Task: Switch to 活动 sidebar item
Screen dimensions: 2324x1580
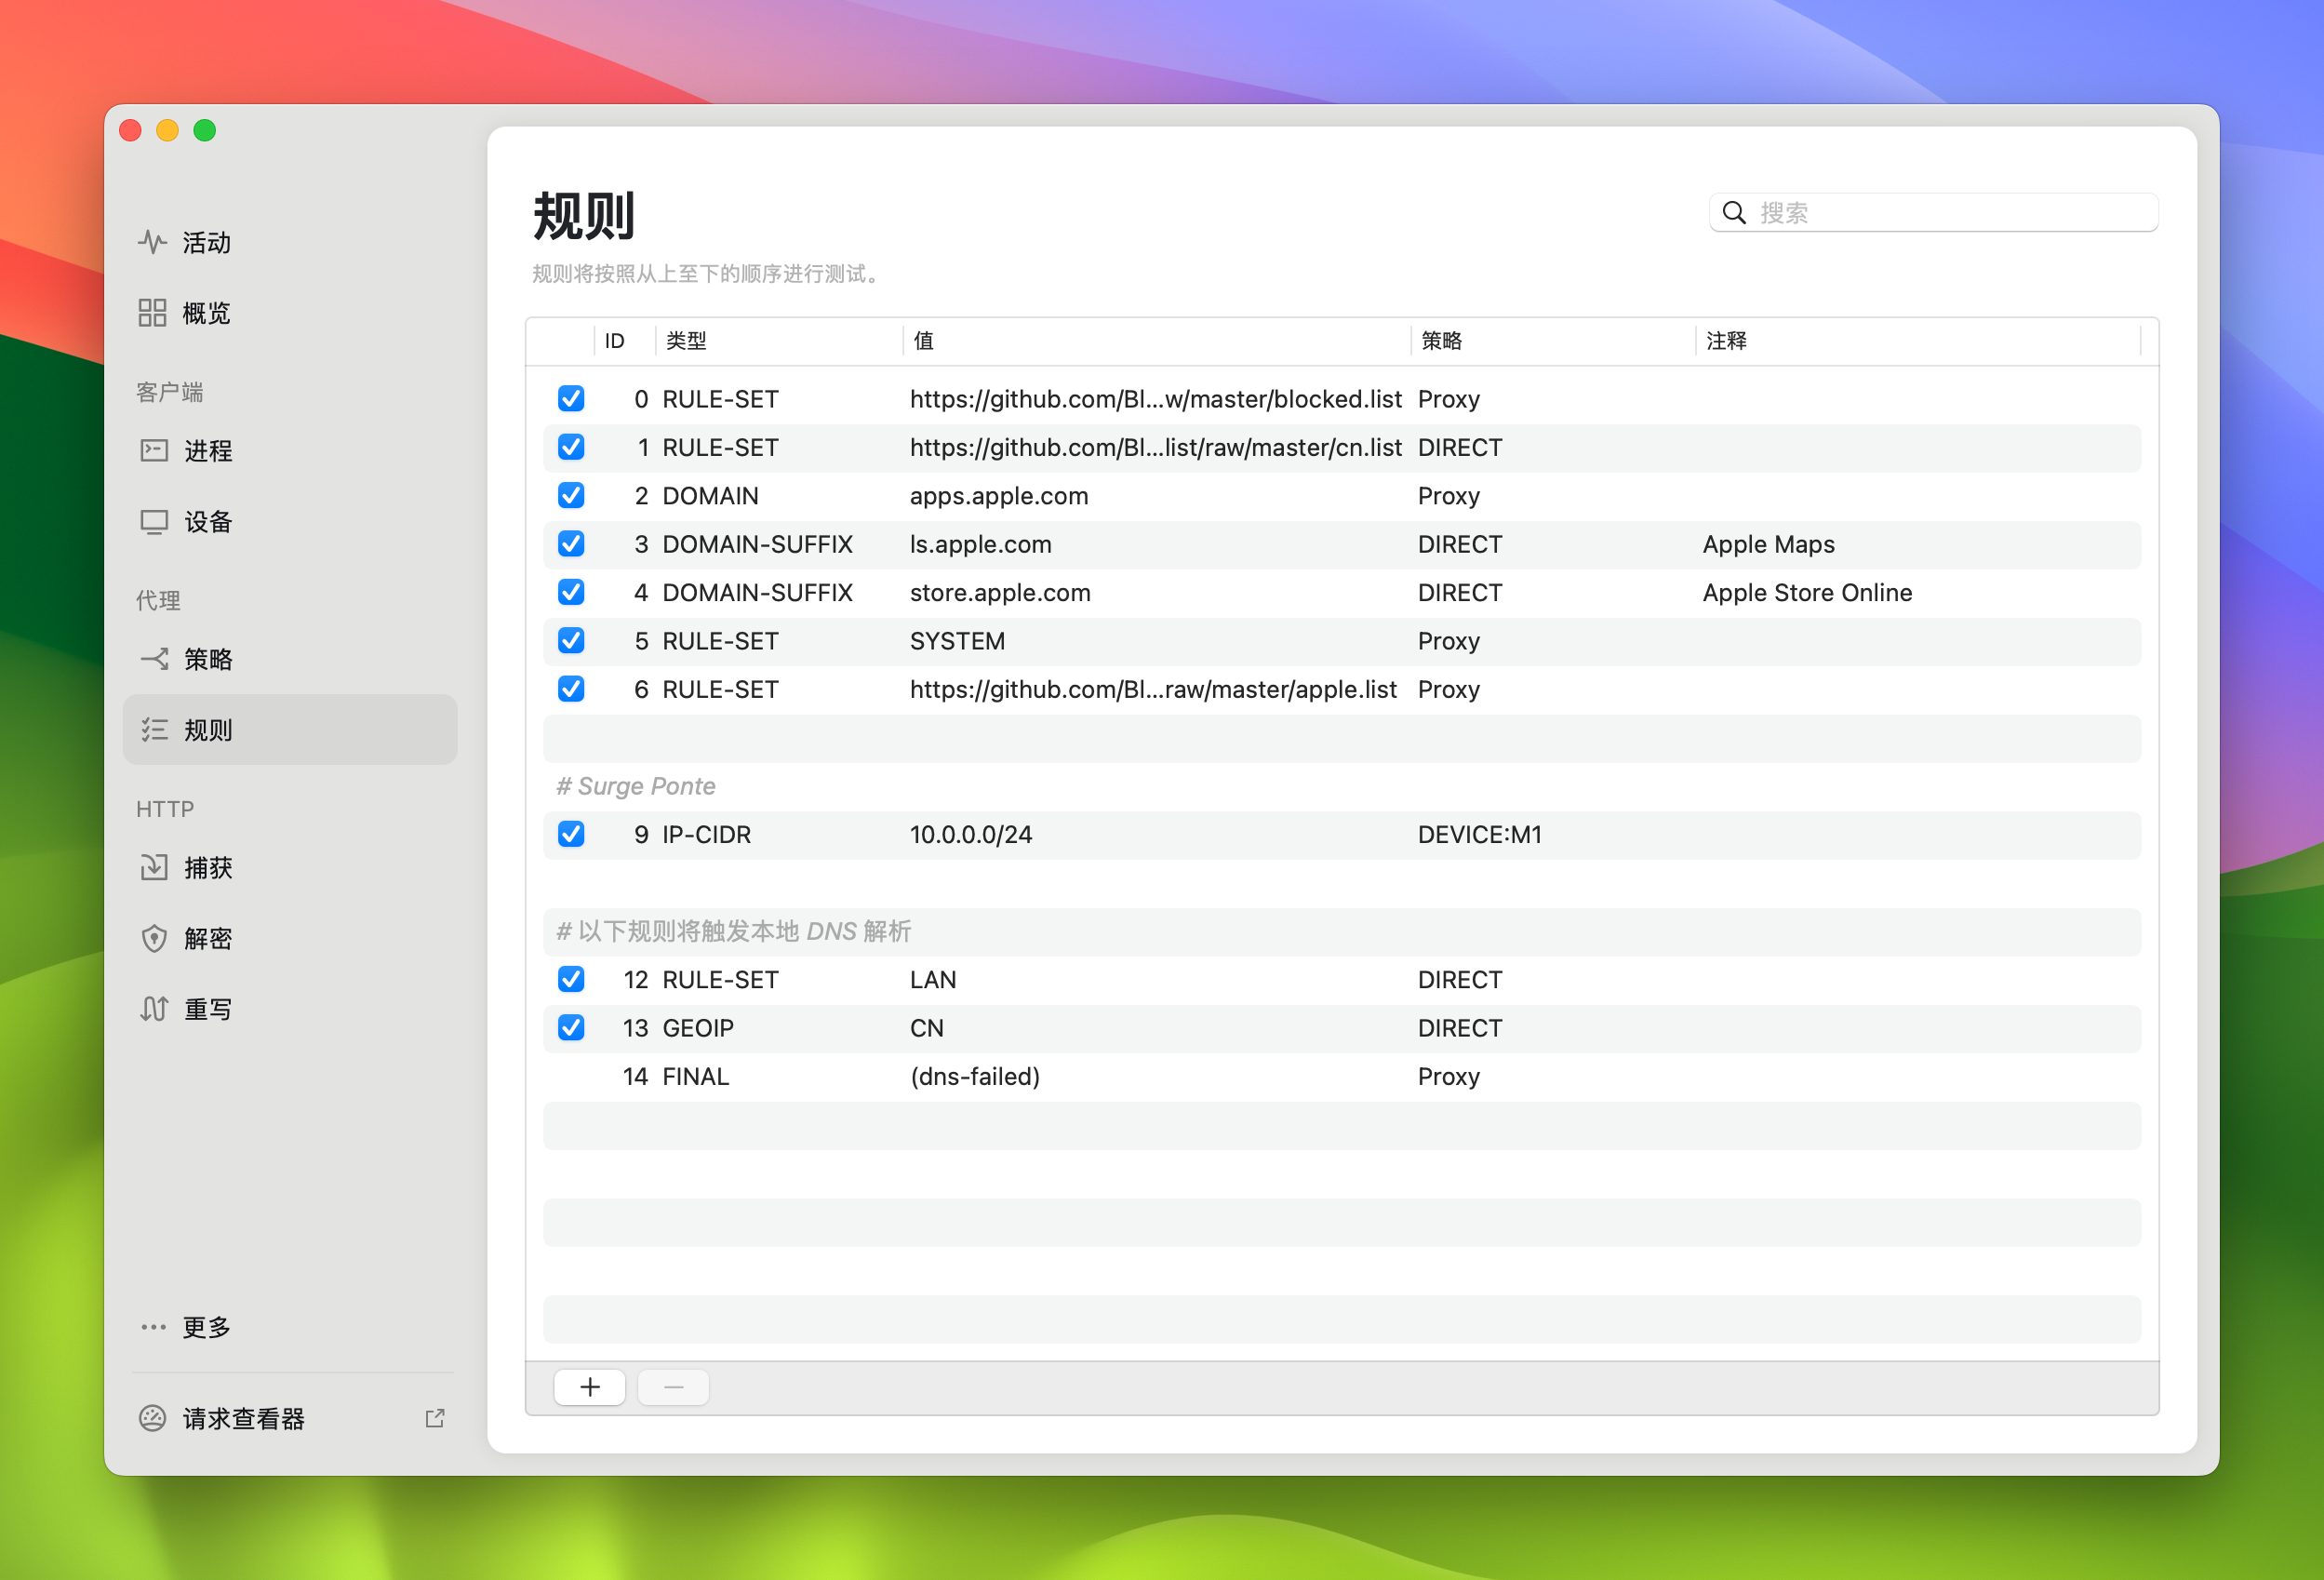Action: pyautogui.click(x=206, y=243)
